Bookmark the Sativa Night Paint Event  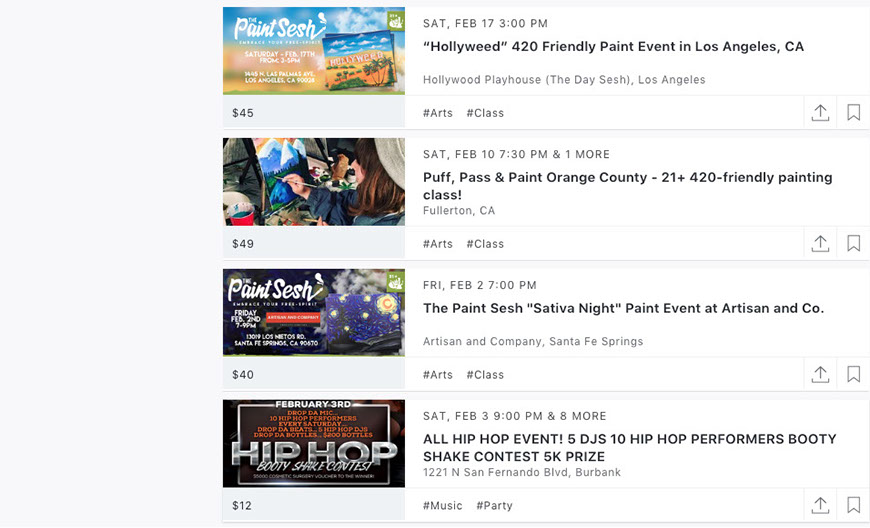853,375
